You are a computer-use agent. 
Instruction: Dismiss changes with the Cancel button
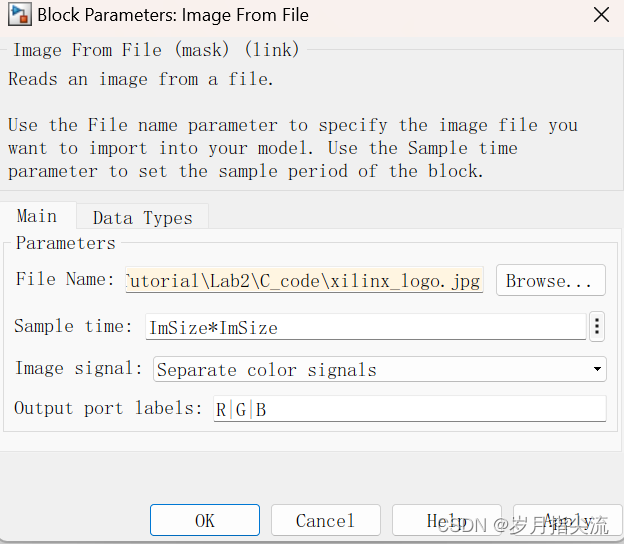click(x=326, y=520)
